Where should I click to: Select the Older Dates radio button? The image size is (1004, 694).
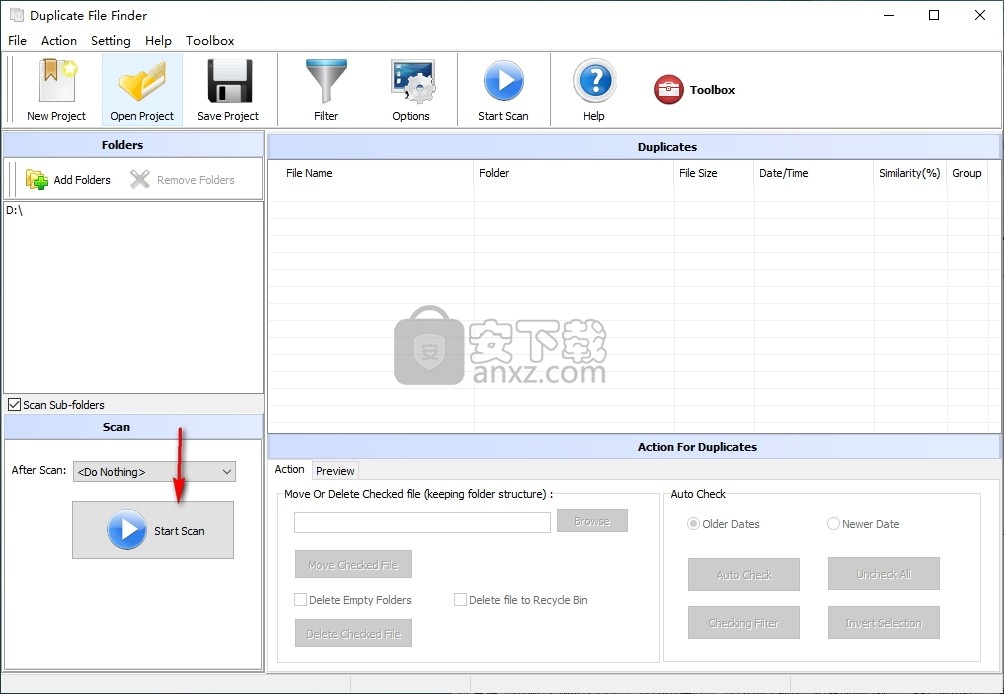tap(693, 524)
